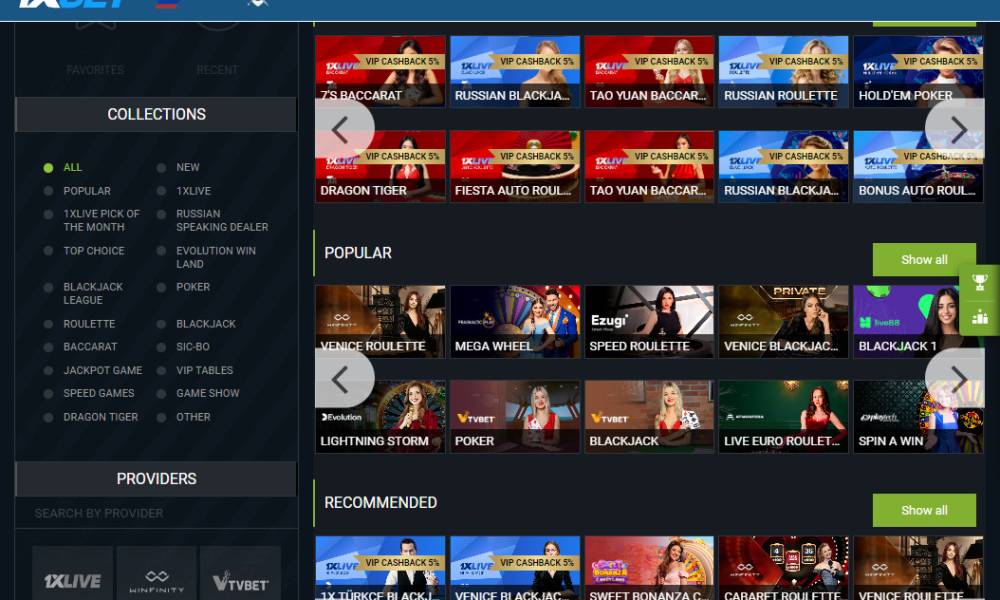Select the Game Show collection option
This screenshot has height=600, width=1000.
click(x=162, y=393)
